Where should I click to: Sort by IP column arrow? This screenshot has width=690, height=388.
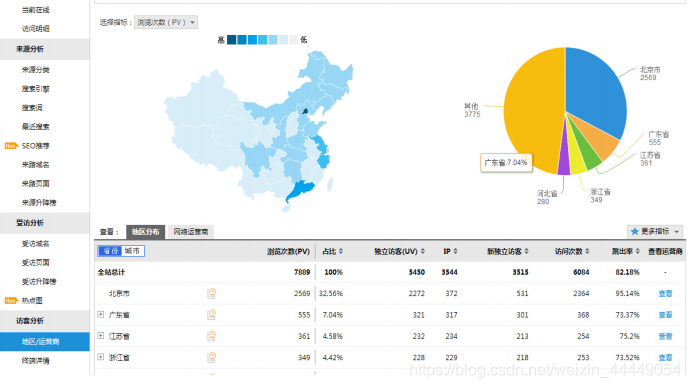pyautogui.click(x=455, y=251)
